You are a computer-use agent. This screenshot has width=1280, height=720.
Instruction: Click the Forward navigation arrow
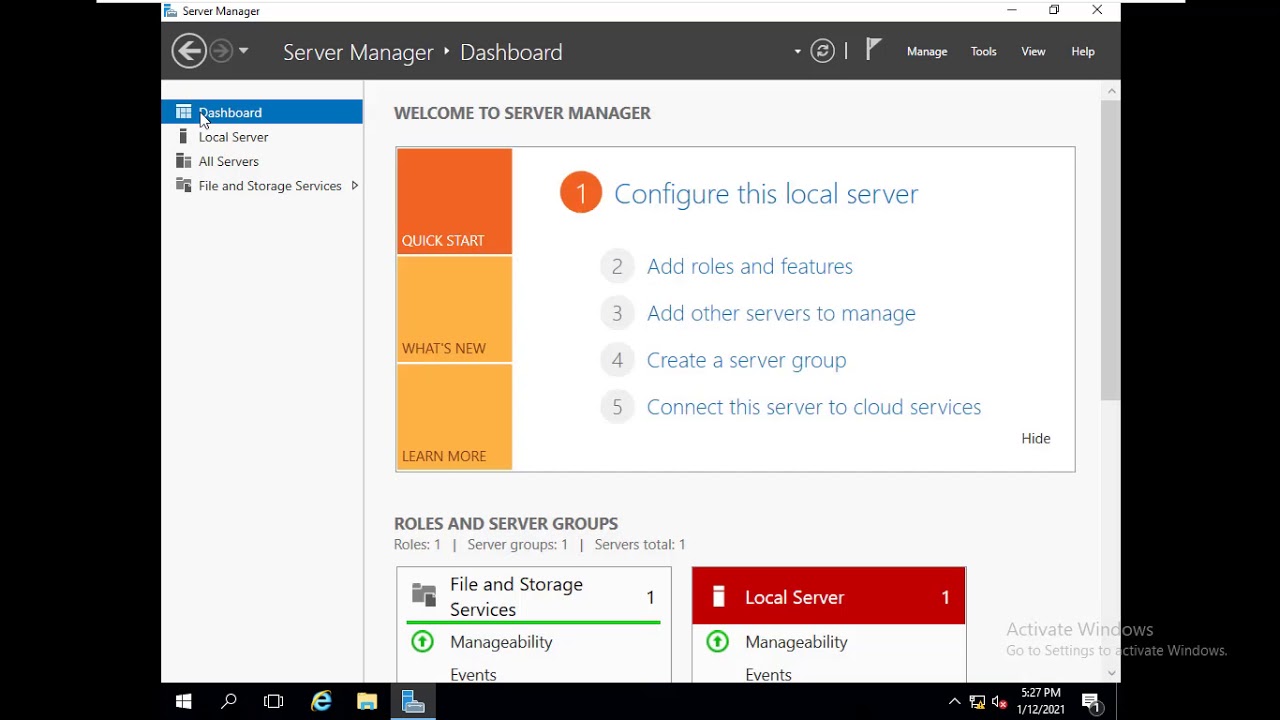pyautogui.click(x=221, y=51)
